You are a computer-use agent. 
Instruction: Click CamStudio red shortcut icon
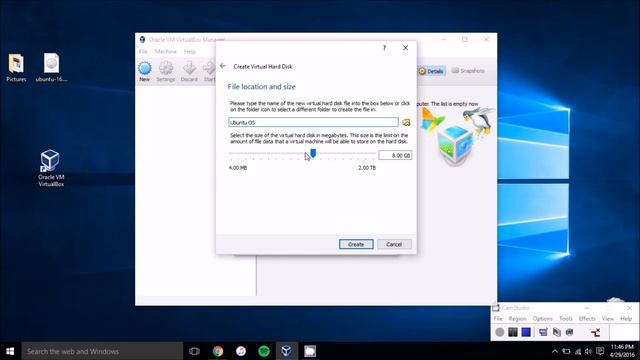(596, 332)
